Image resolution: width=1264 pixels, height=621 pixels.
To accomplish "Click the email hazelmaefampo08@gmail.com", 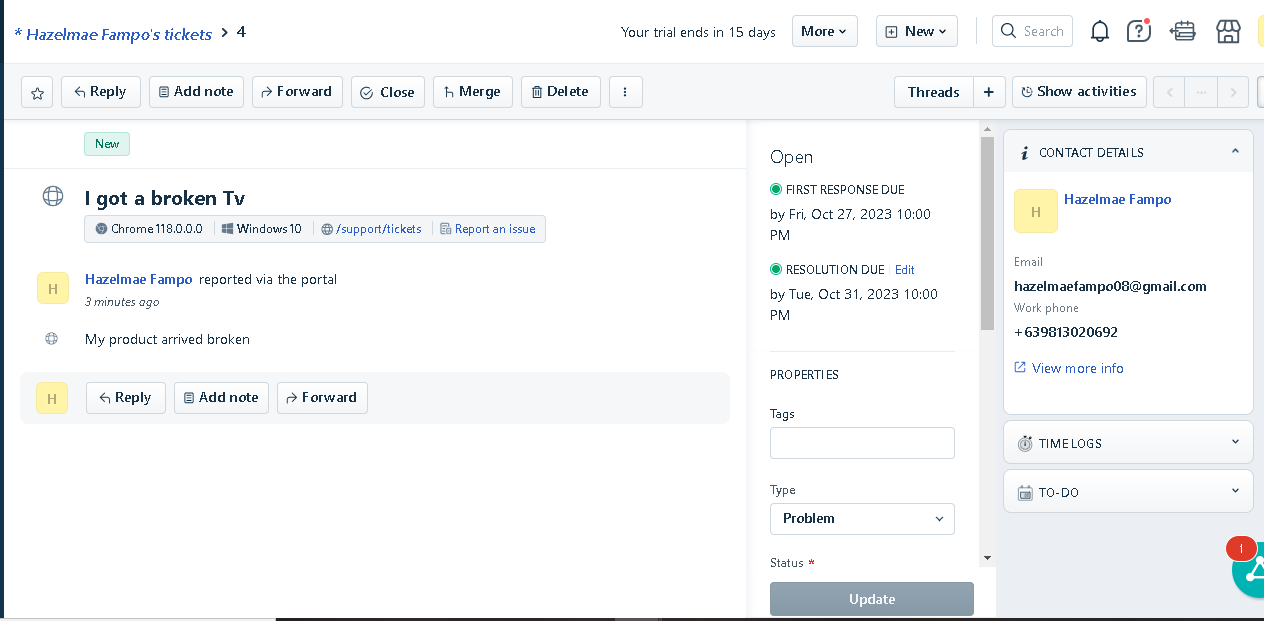I will coord(1110,286).
